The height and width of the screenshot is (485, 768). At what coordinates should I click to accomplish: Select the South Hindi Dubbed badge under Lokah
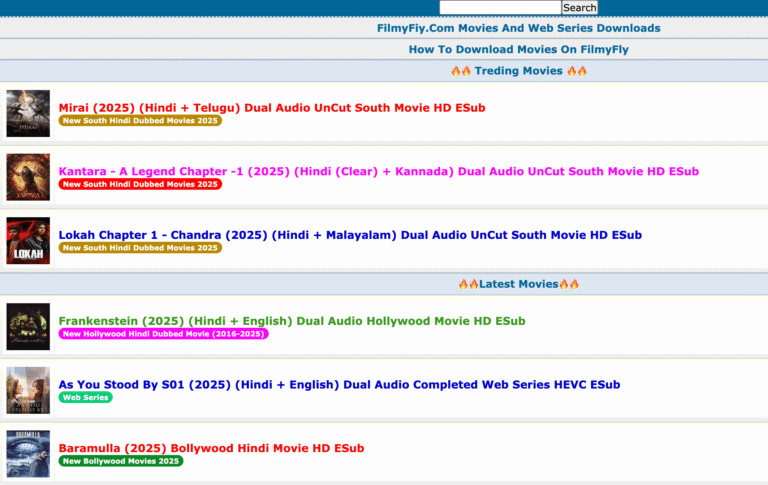[140, 248]
